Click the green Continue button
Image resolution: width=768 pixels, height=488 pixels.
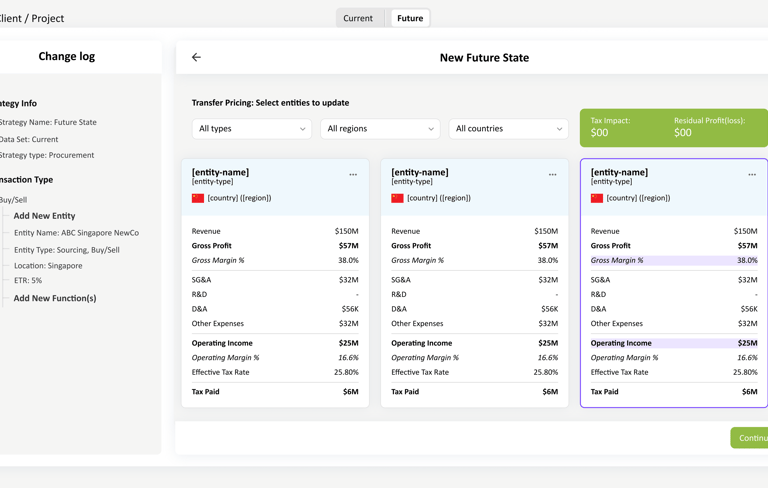[x=751, y=438]
